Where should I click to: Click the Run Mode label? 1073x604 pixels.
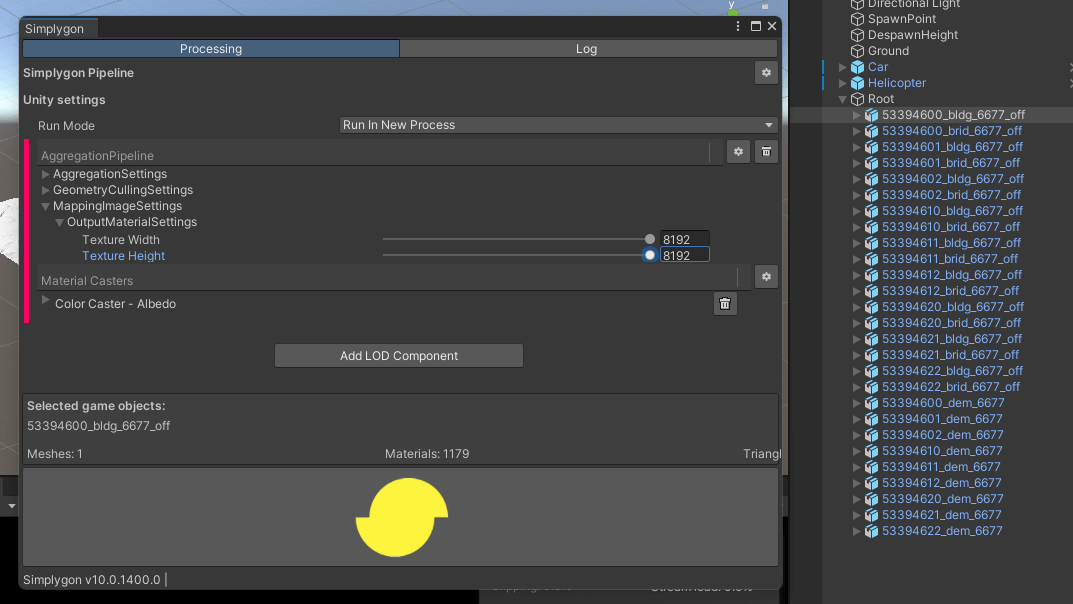click(x=66, y=126)
